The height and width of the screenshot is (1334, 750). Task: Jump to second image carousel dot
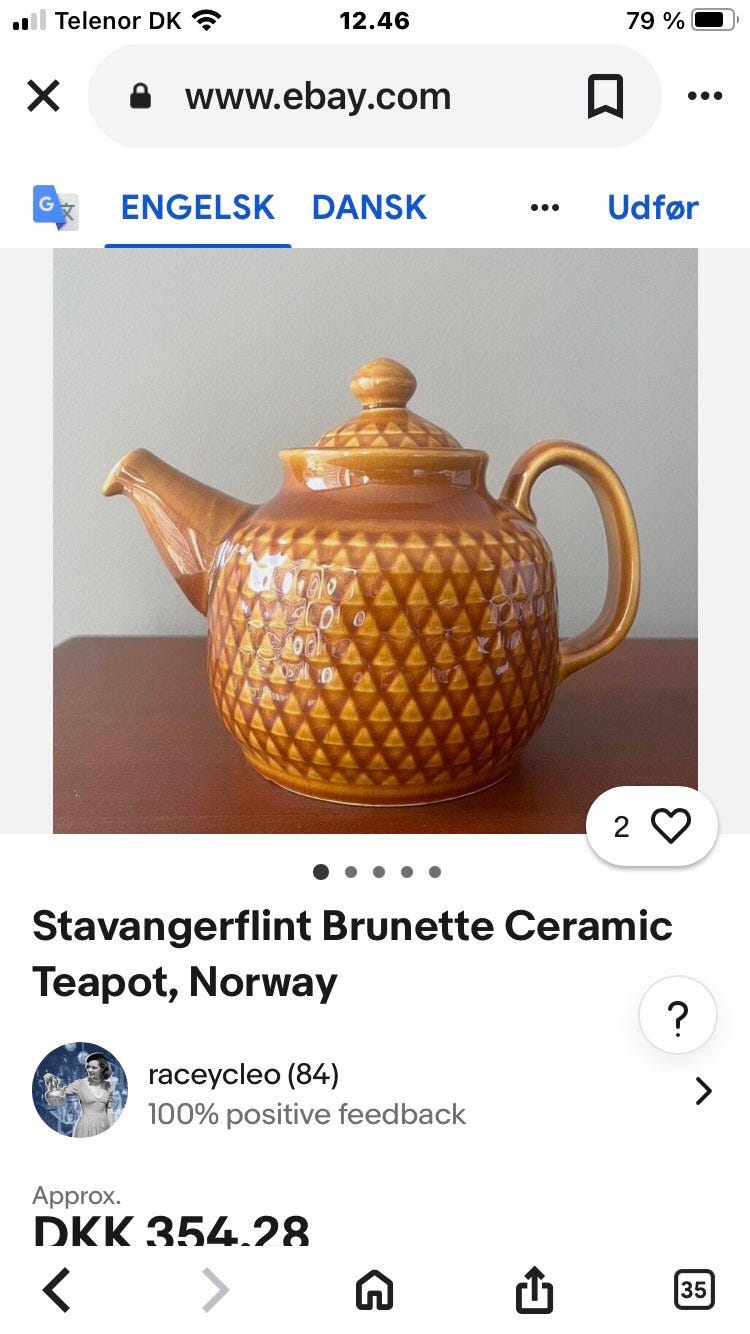point(351,872)
